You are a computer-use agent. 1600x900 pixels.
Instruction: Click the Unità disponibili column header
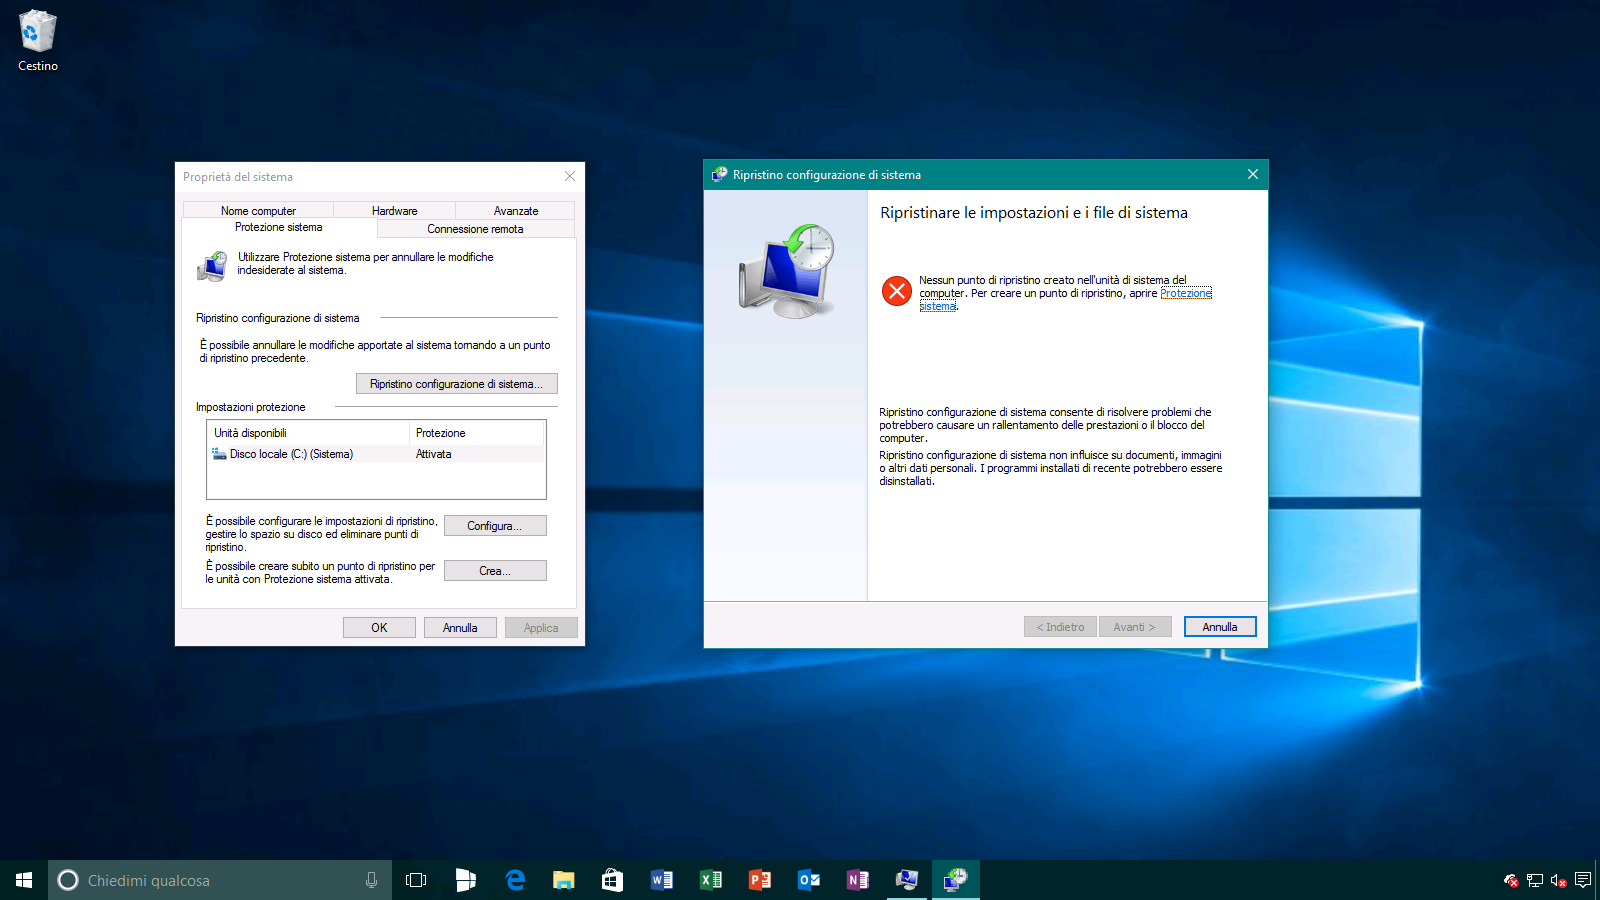pyautogui.click(x=308, y=433)
